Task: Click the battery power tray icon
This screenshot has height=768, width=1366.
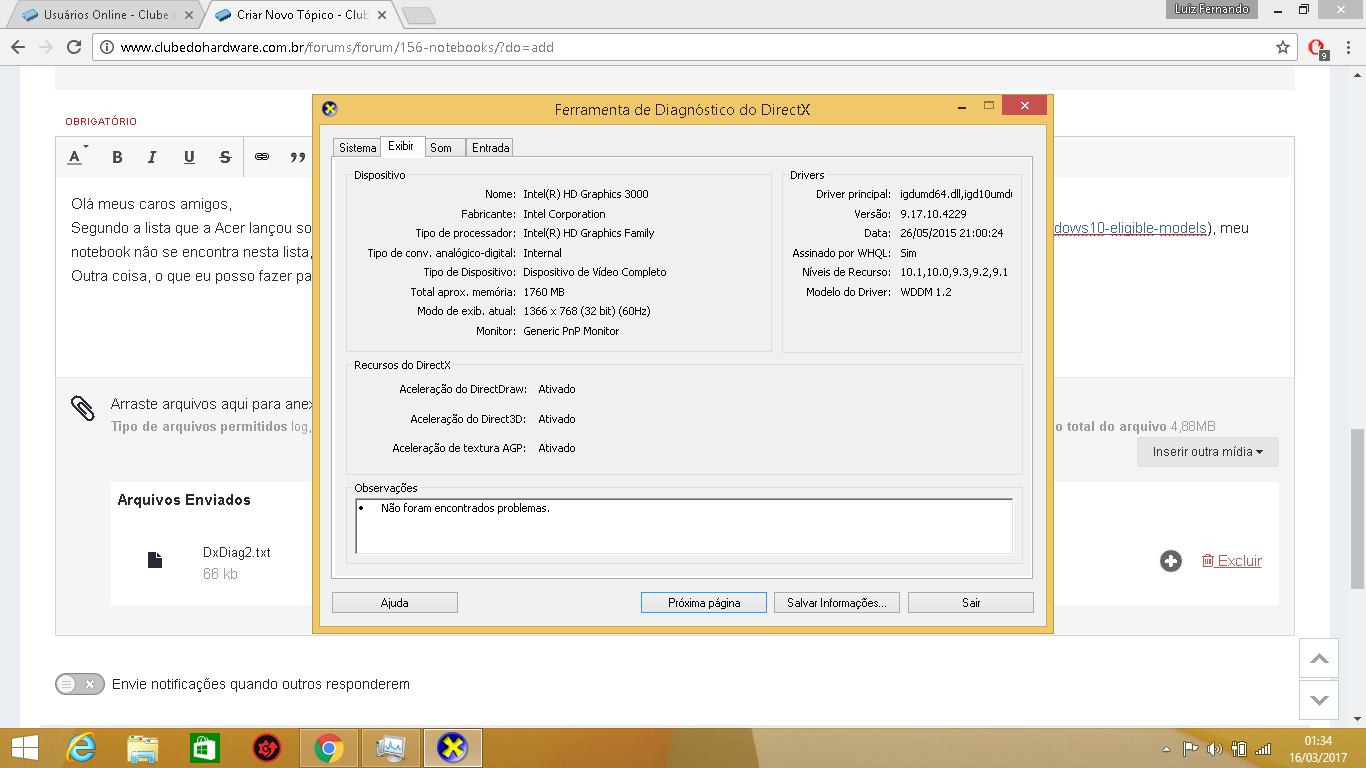Action: pos(1239,748)
